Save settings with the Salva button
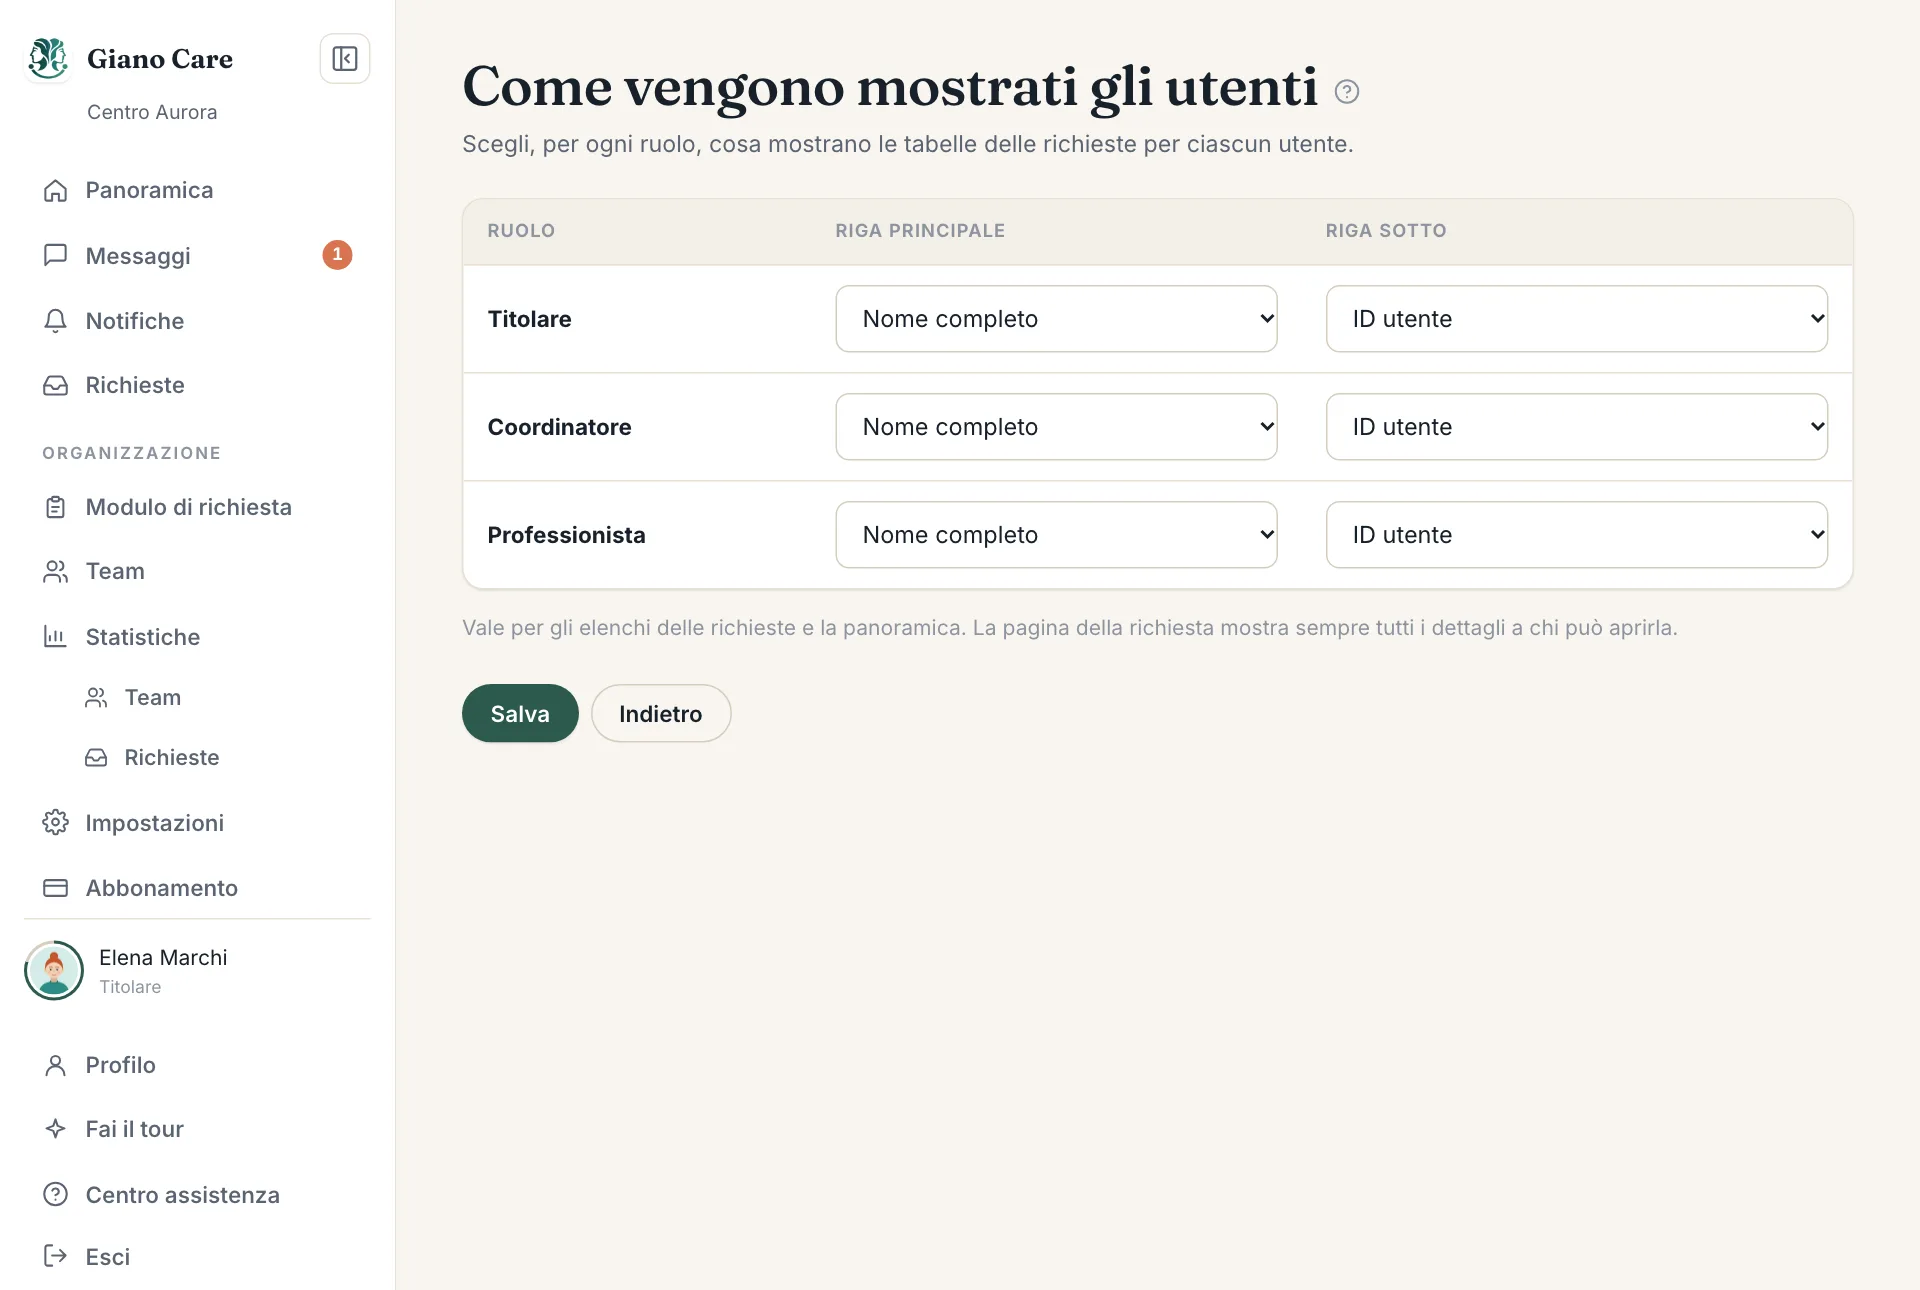Viewport: 1920px width, 1290px height. point(520,713)
